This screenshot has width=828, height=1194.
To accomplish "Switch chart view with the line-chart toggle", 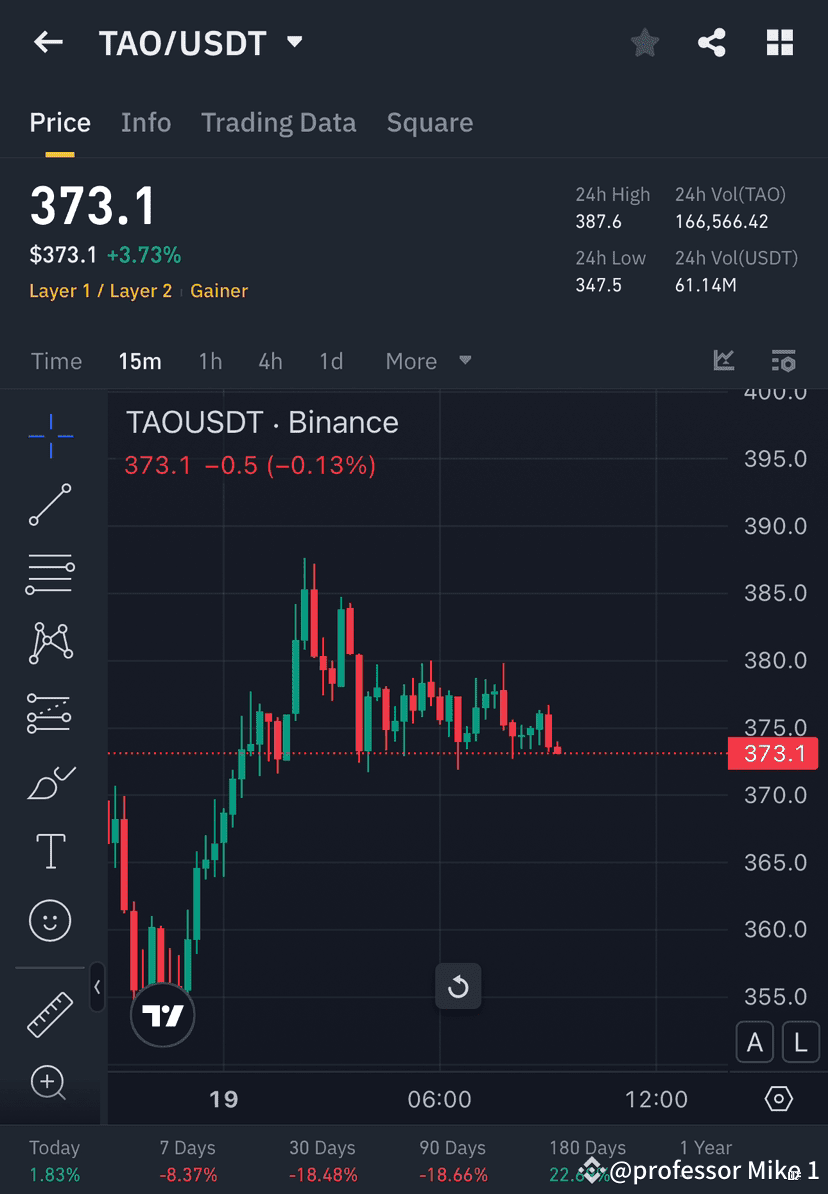I will (723, 361).
